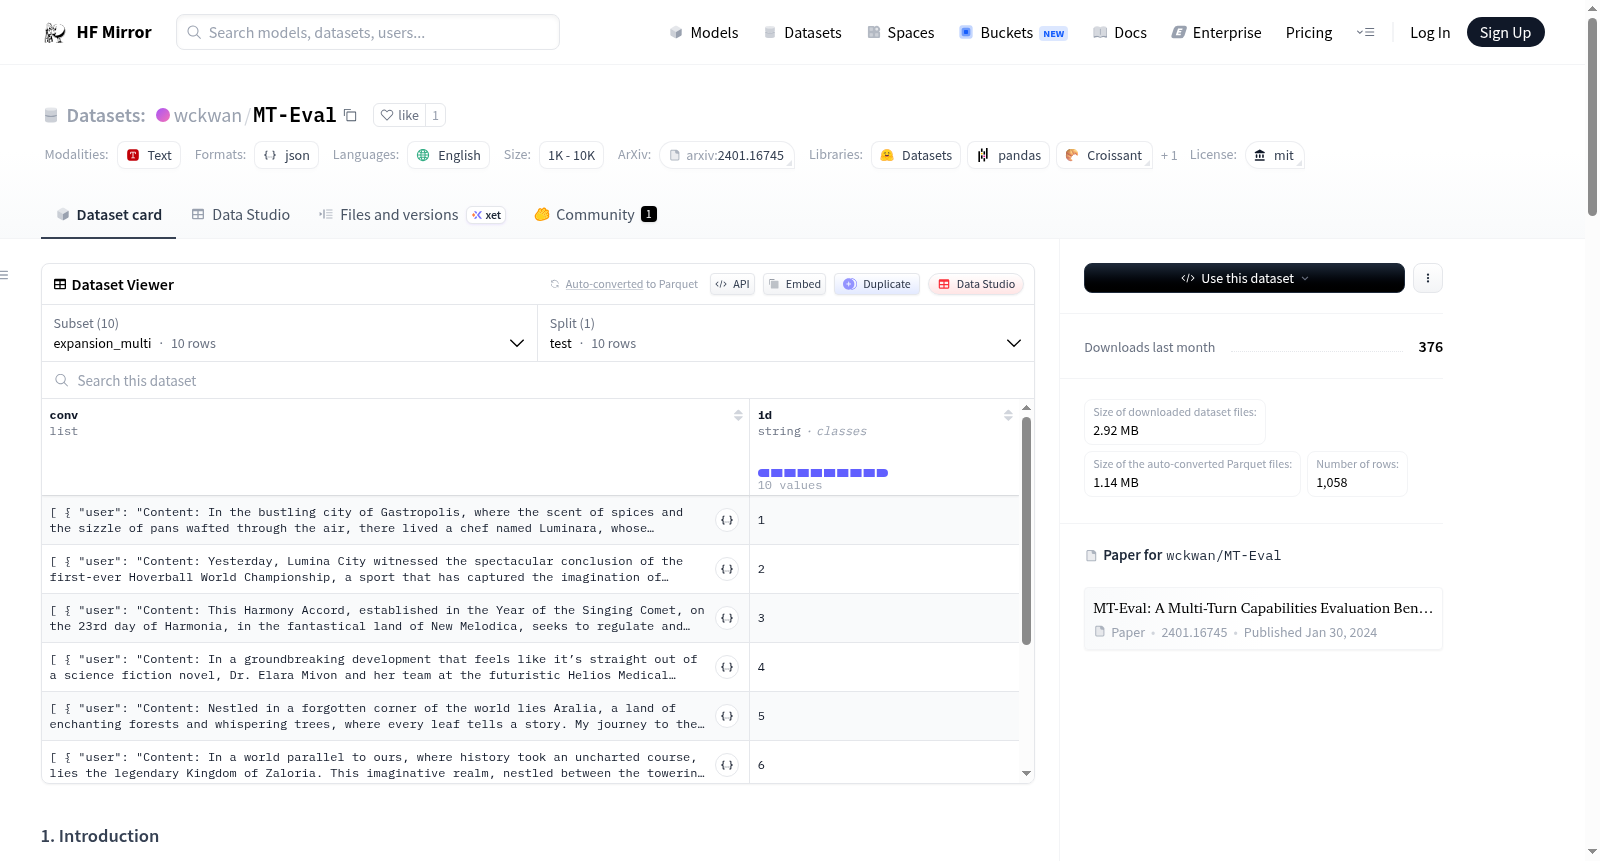This screenshot has height=861, width=1600.
Task: Click the like count 1
Action: tap(435, 115)
